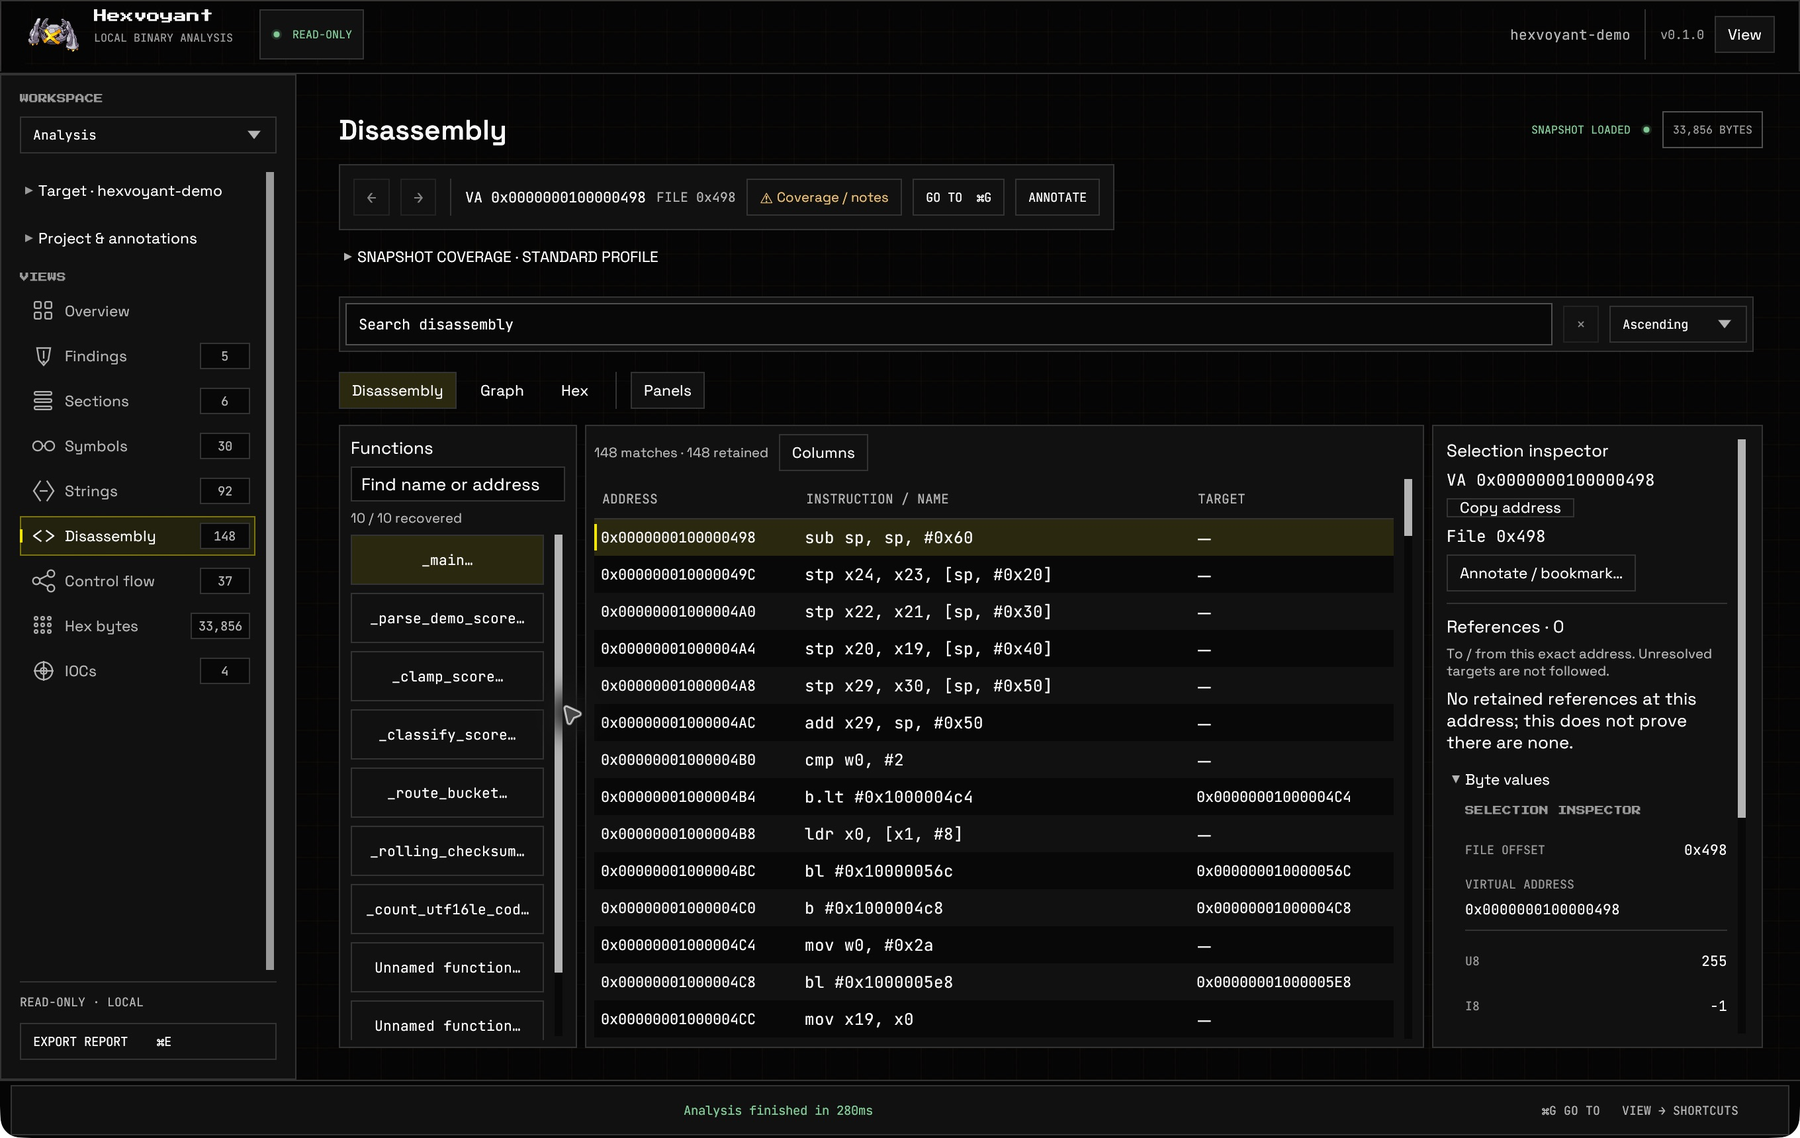
Task: Clear the disassembly search with the x
Action: (x=1580, y=324)
